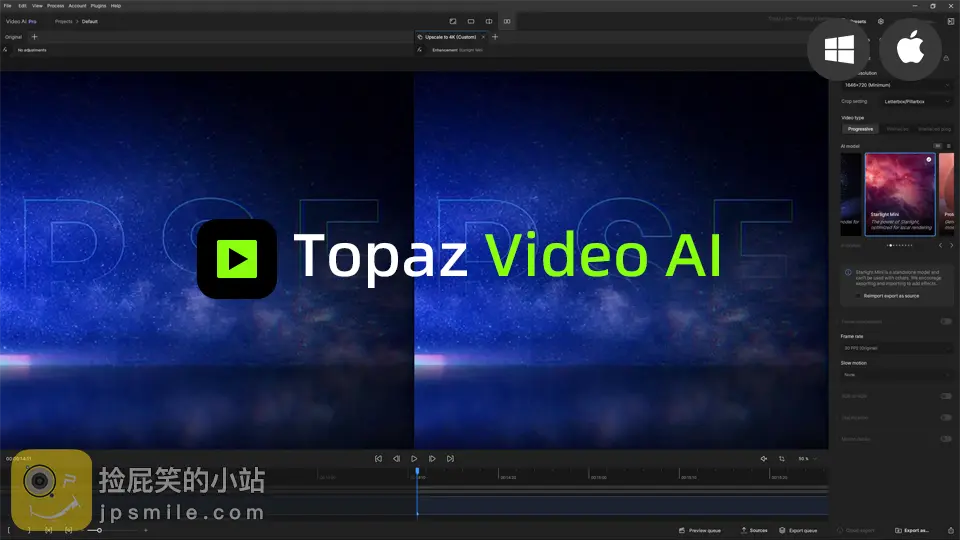Open the Preview queue

(x=700, y=530)
